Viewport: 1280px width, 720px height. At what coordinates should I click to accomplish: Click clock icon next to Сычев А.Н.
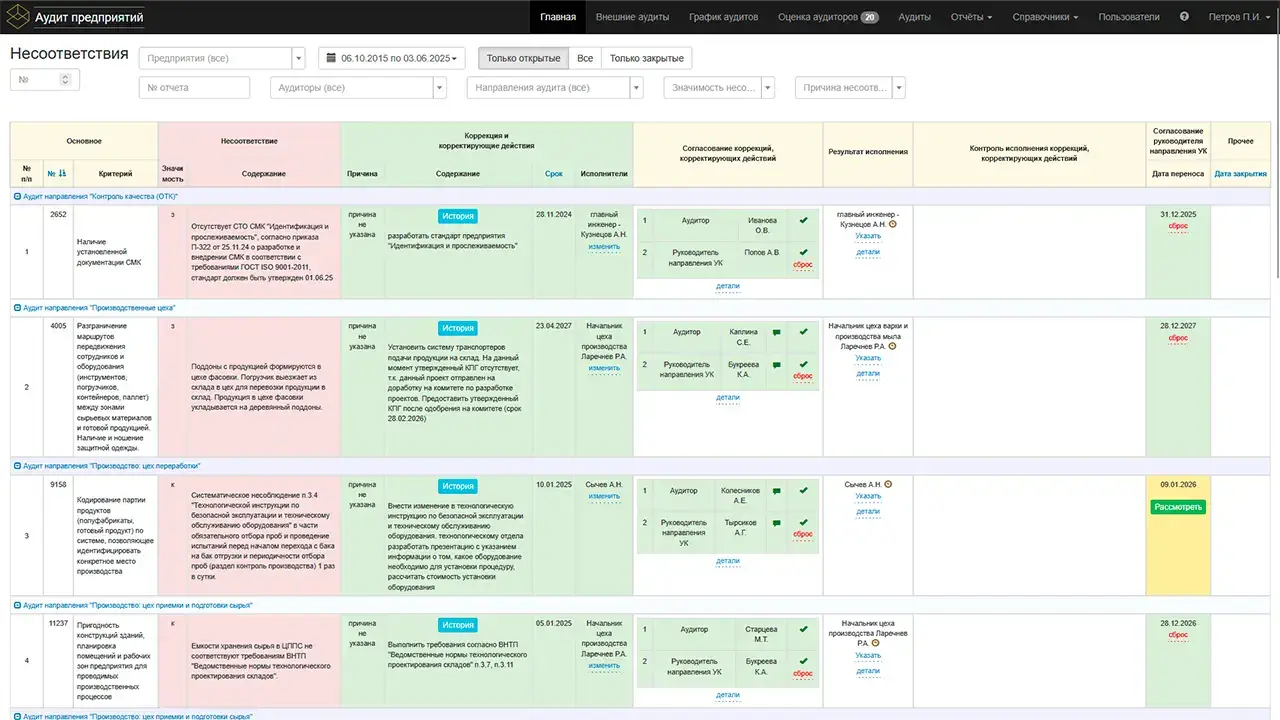(888, 485)
